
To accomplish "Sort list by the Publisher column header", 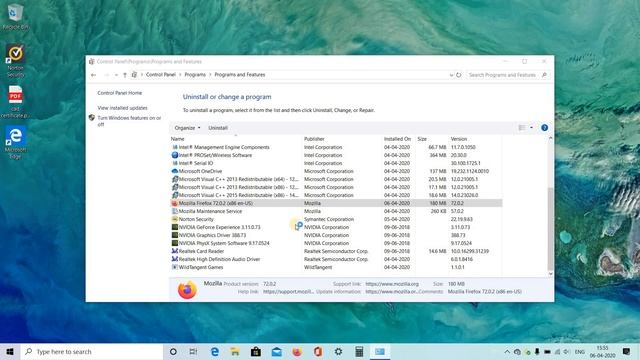I will pyautogui.click(x=314, y=139).
